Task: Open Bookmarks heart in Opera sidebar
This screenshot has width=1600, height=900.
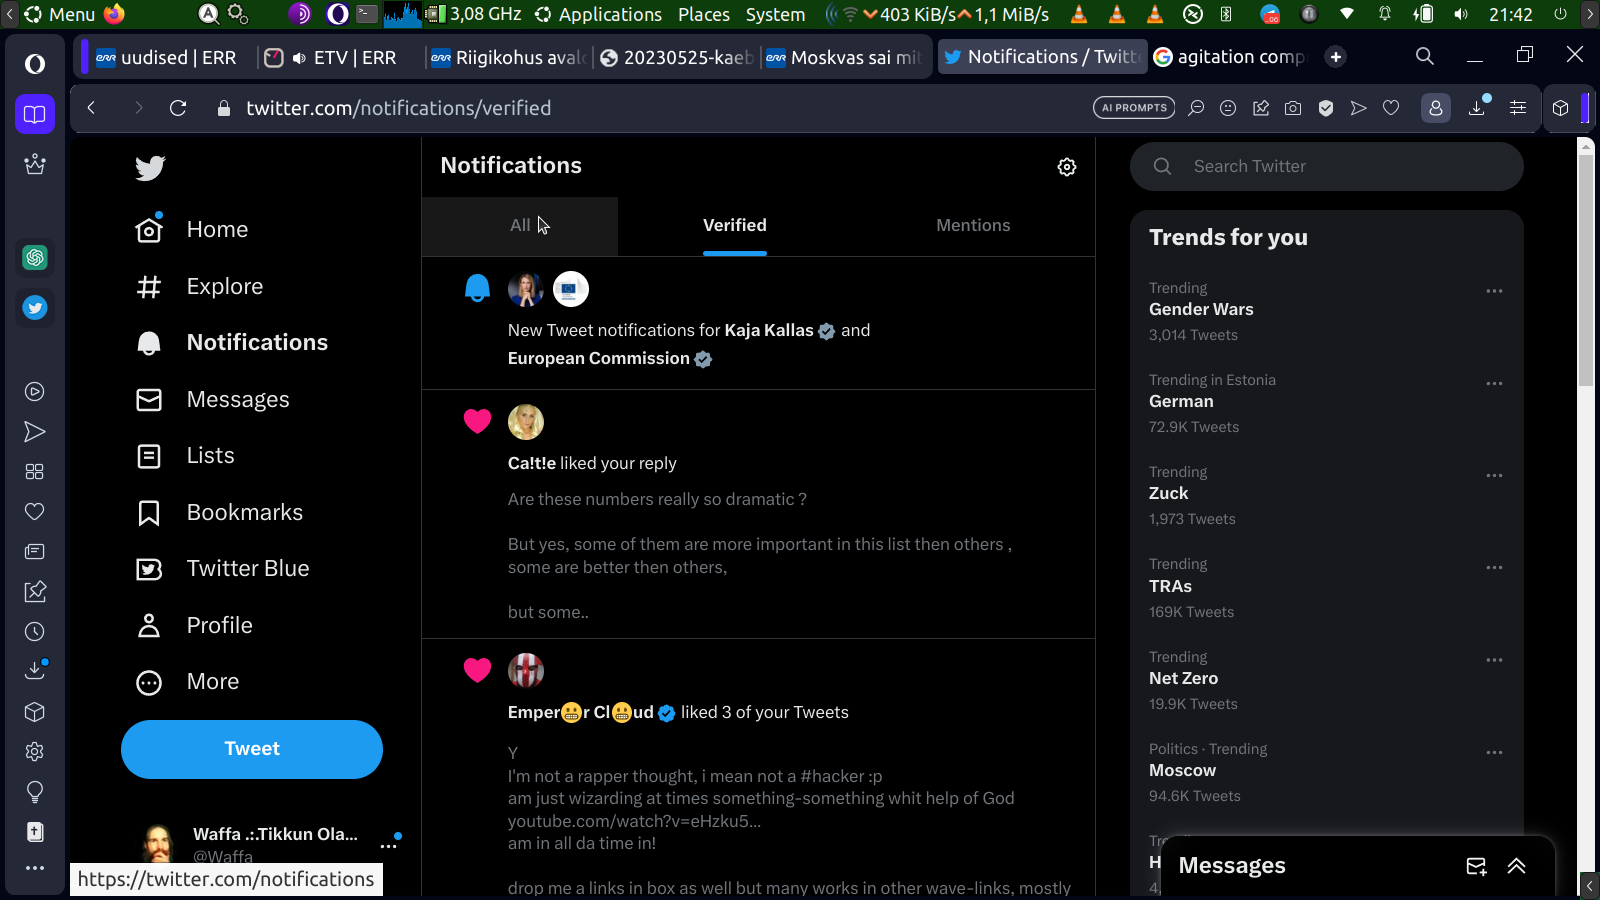Action: [x=35, y=512]
